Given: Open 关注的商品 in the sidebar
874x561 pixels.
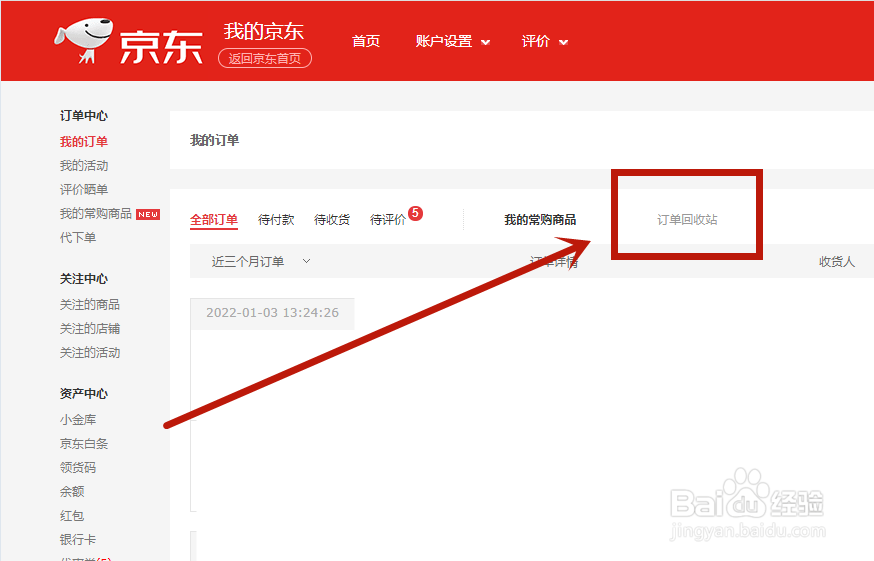Looking at the screenshot, I should point(90,304).
